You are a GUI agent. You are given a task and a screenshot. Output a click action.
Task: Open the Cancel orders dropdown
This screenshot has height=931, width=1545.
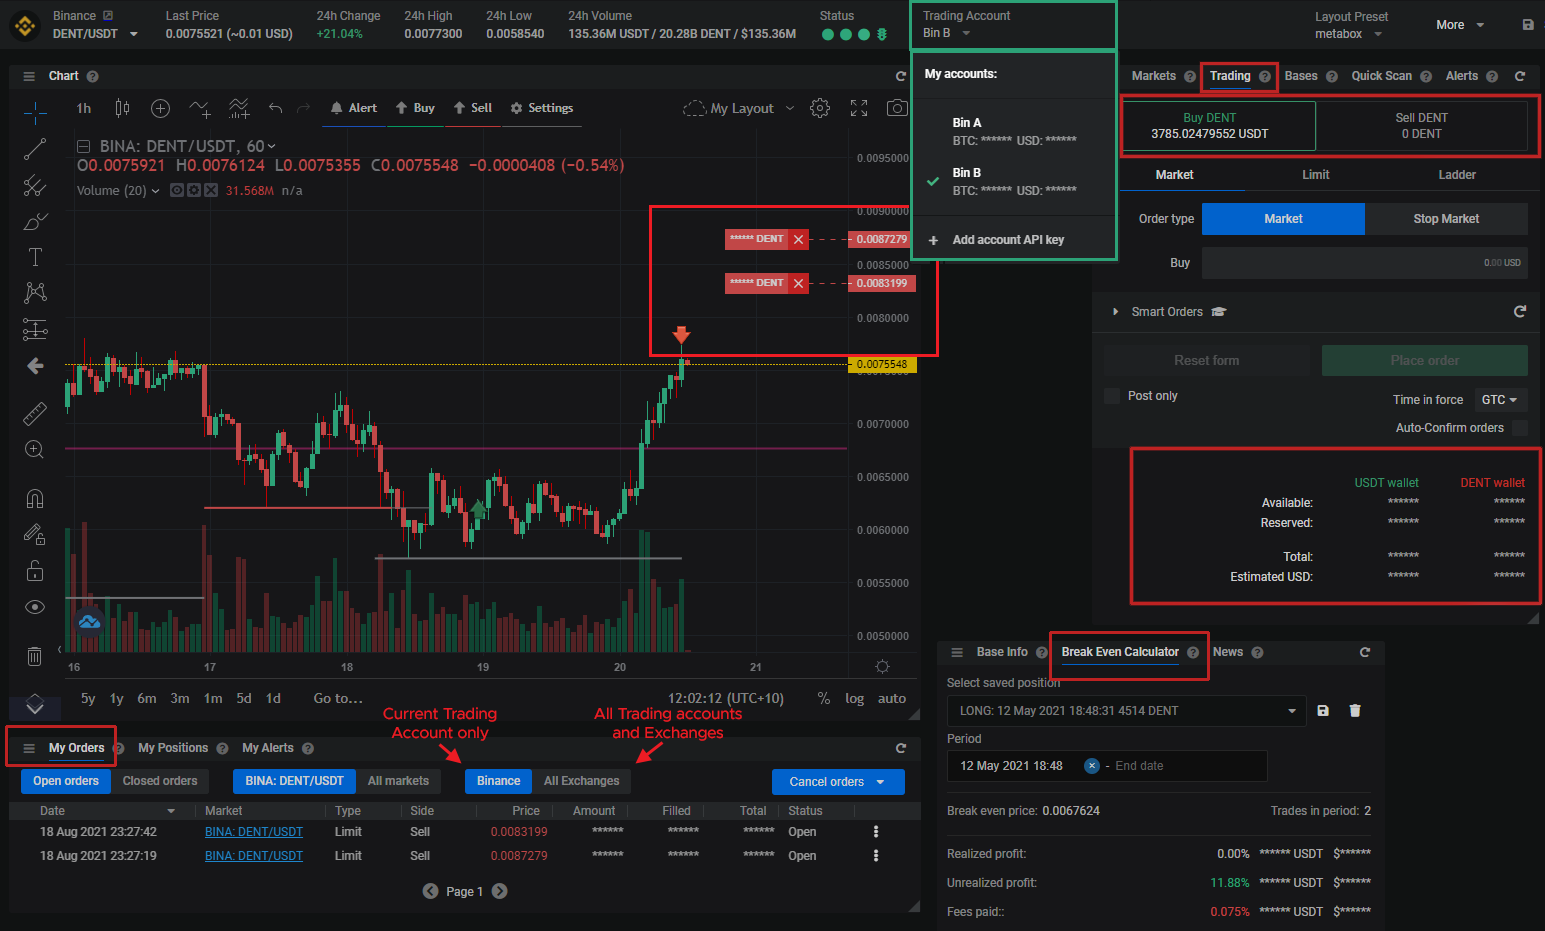tap(838, 782)
